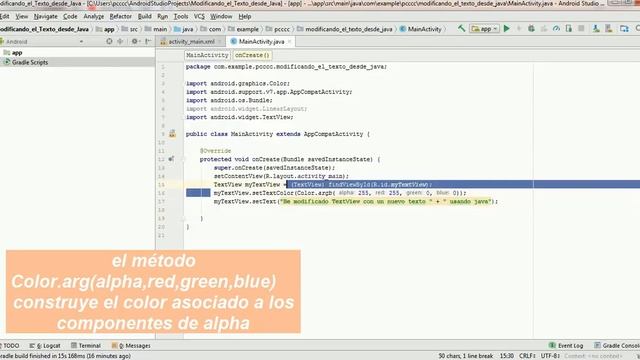
Task: Click the MainActivity structure breadcrumb
Action: 207,55
